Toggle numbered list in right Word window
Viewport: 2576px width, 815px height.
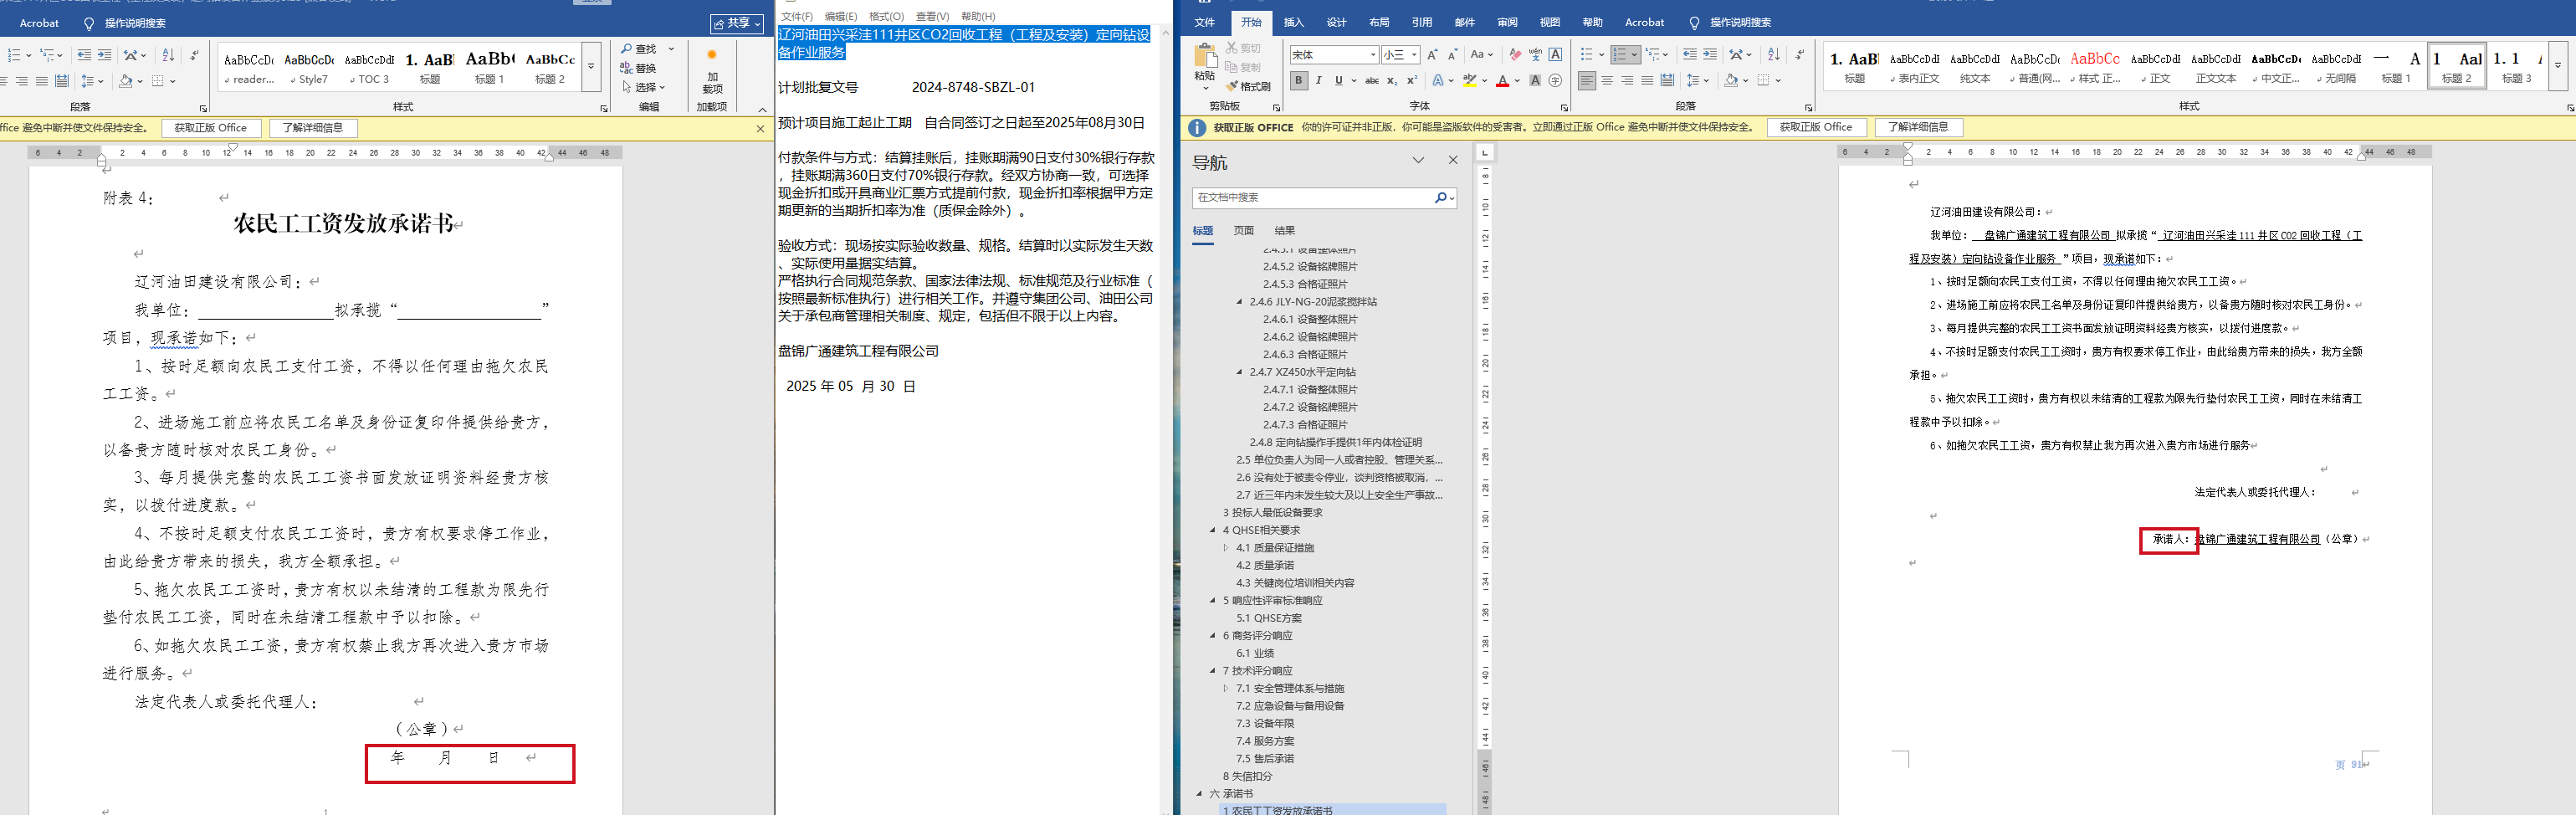tap(1621, 55)
